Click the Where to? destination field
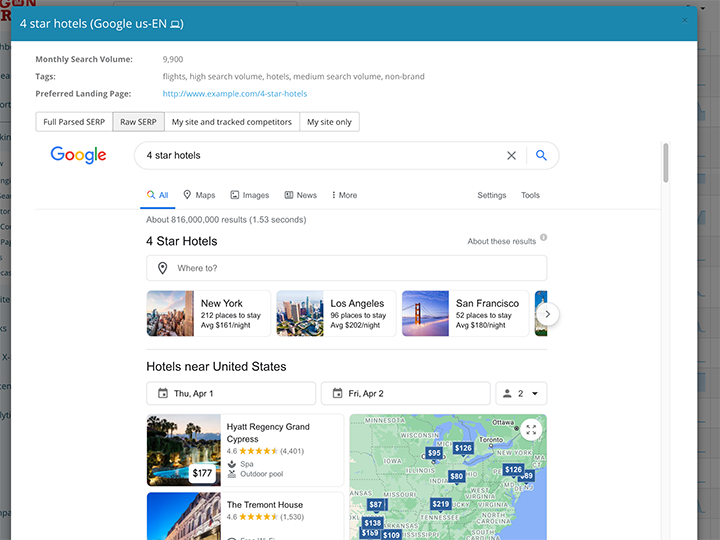The height and width of the screenshot is (540, 720). pos(346,268)
